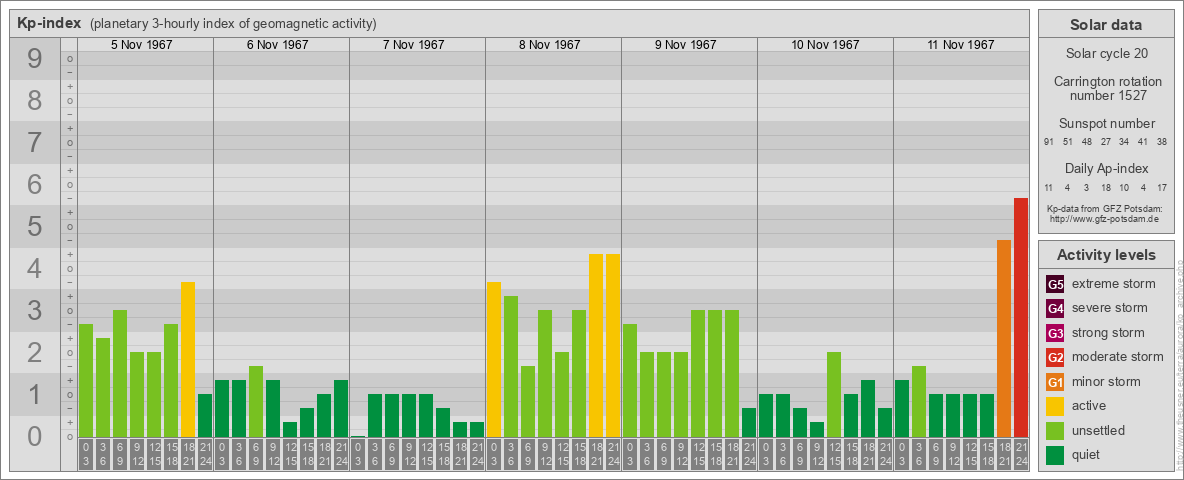Select the G1 minor storm legend swatch
Viewport: 1184px width, 480px height.
[1055, 381]
